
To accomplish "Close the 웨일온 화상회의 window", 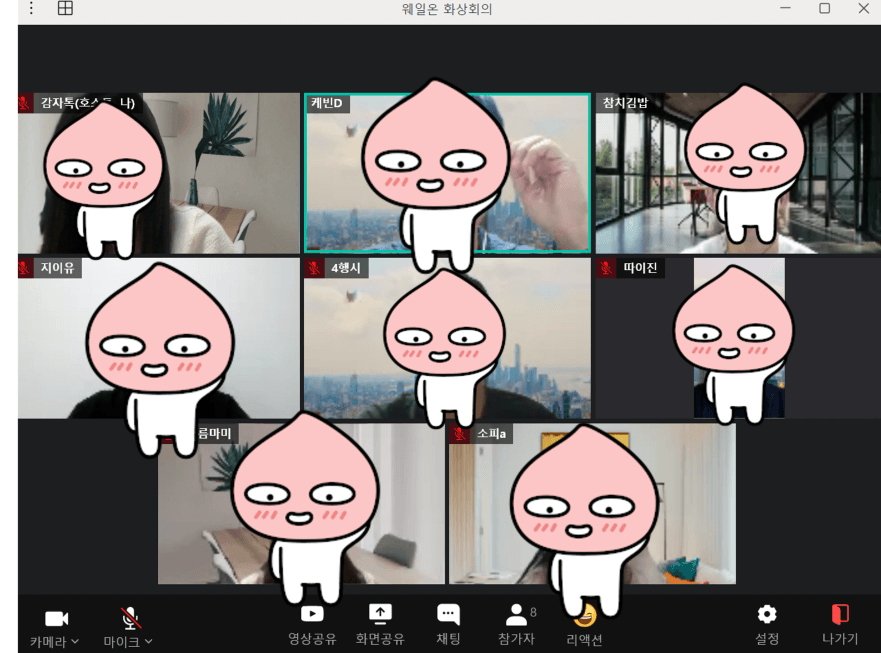I will (x=864, y=8).
